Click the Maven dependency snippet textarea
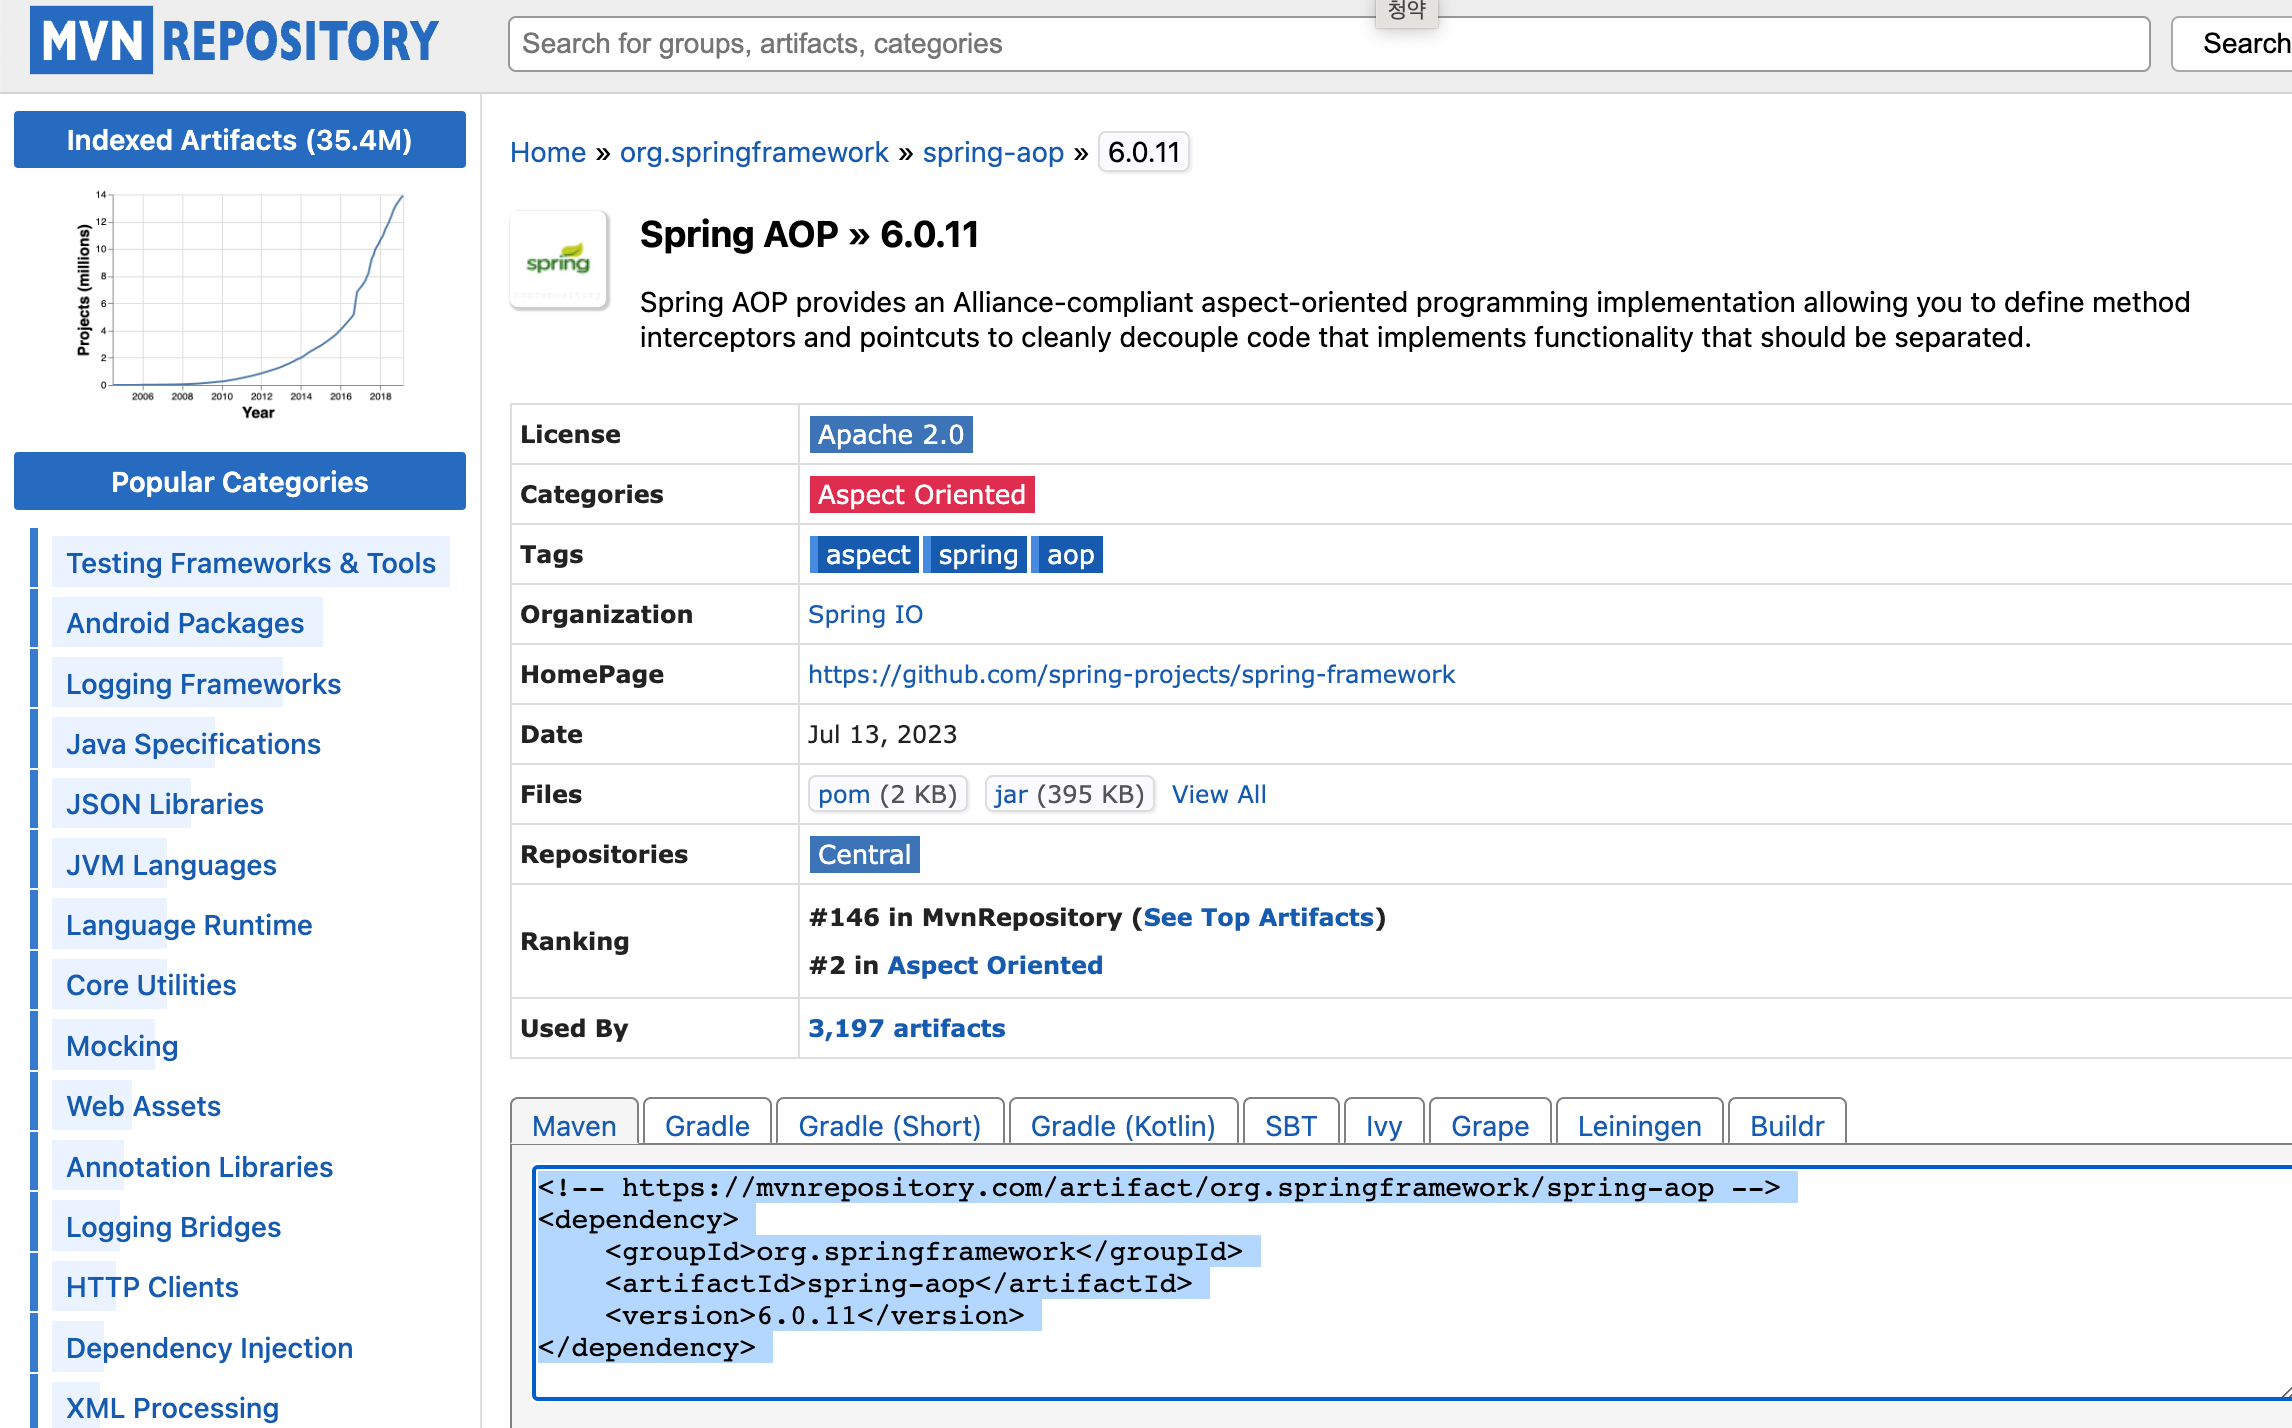The width and height of the screenshot is (2292, 1428). click(x=1400, y=1280)
